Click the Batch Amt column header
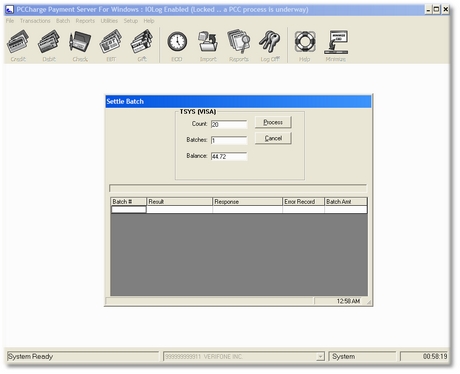The height and width of the screenshot is (374, 460). [346, 202]
